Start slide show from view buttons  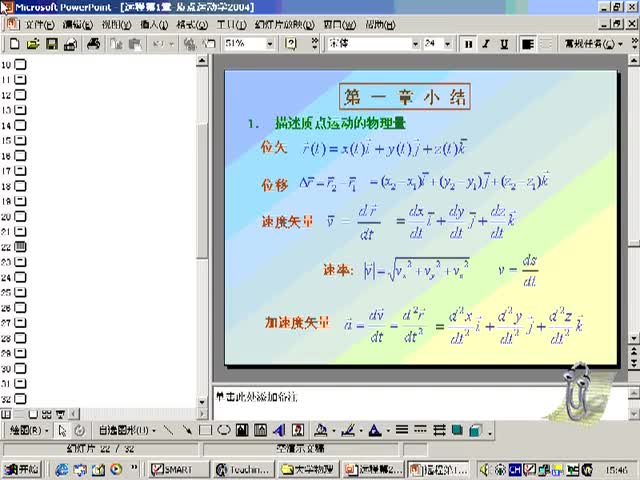tap(60, 414)
